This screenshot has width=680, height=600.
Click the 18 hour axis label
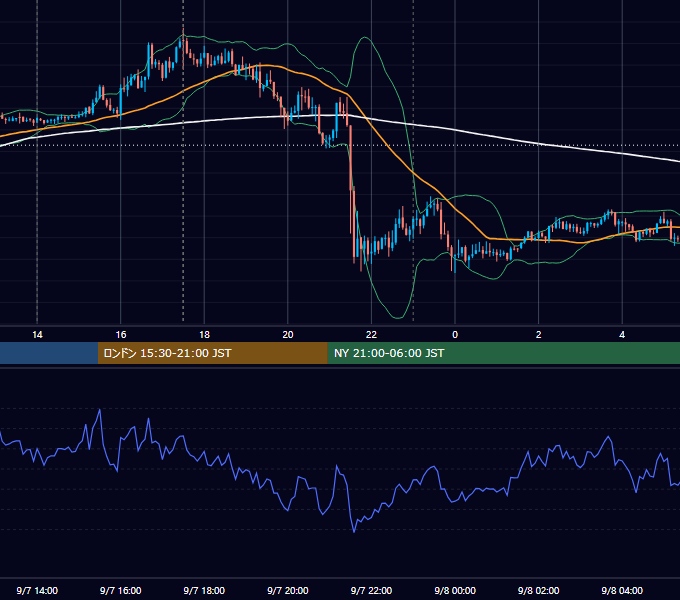click(204, 335)
